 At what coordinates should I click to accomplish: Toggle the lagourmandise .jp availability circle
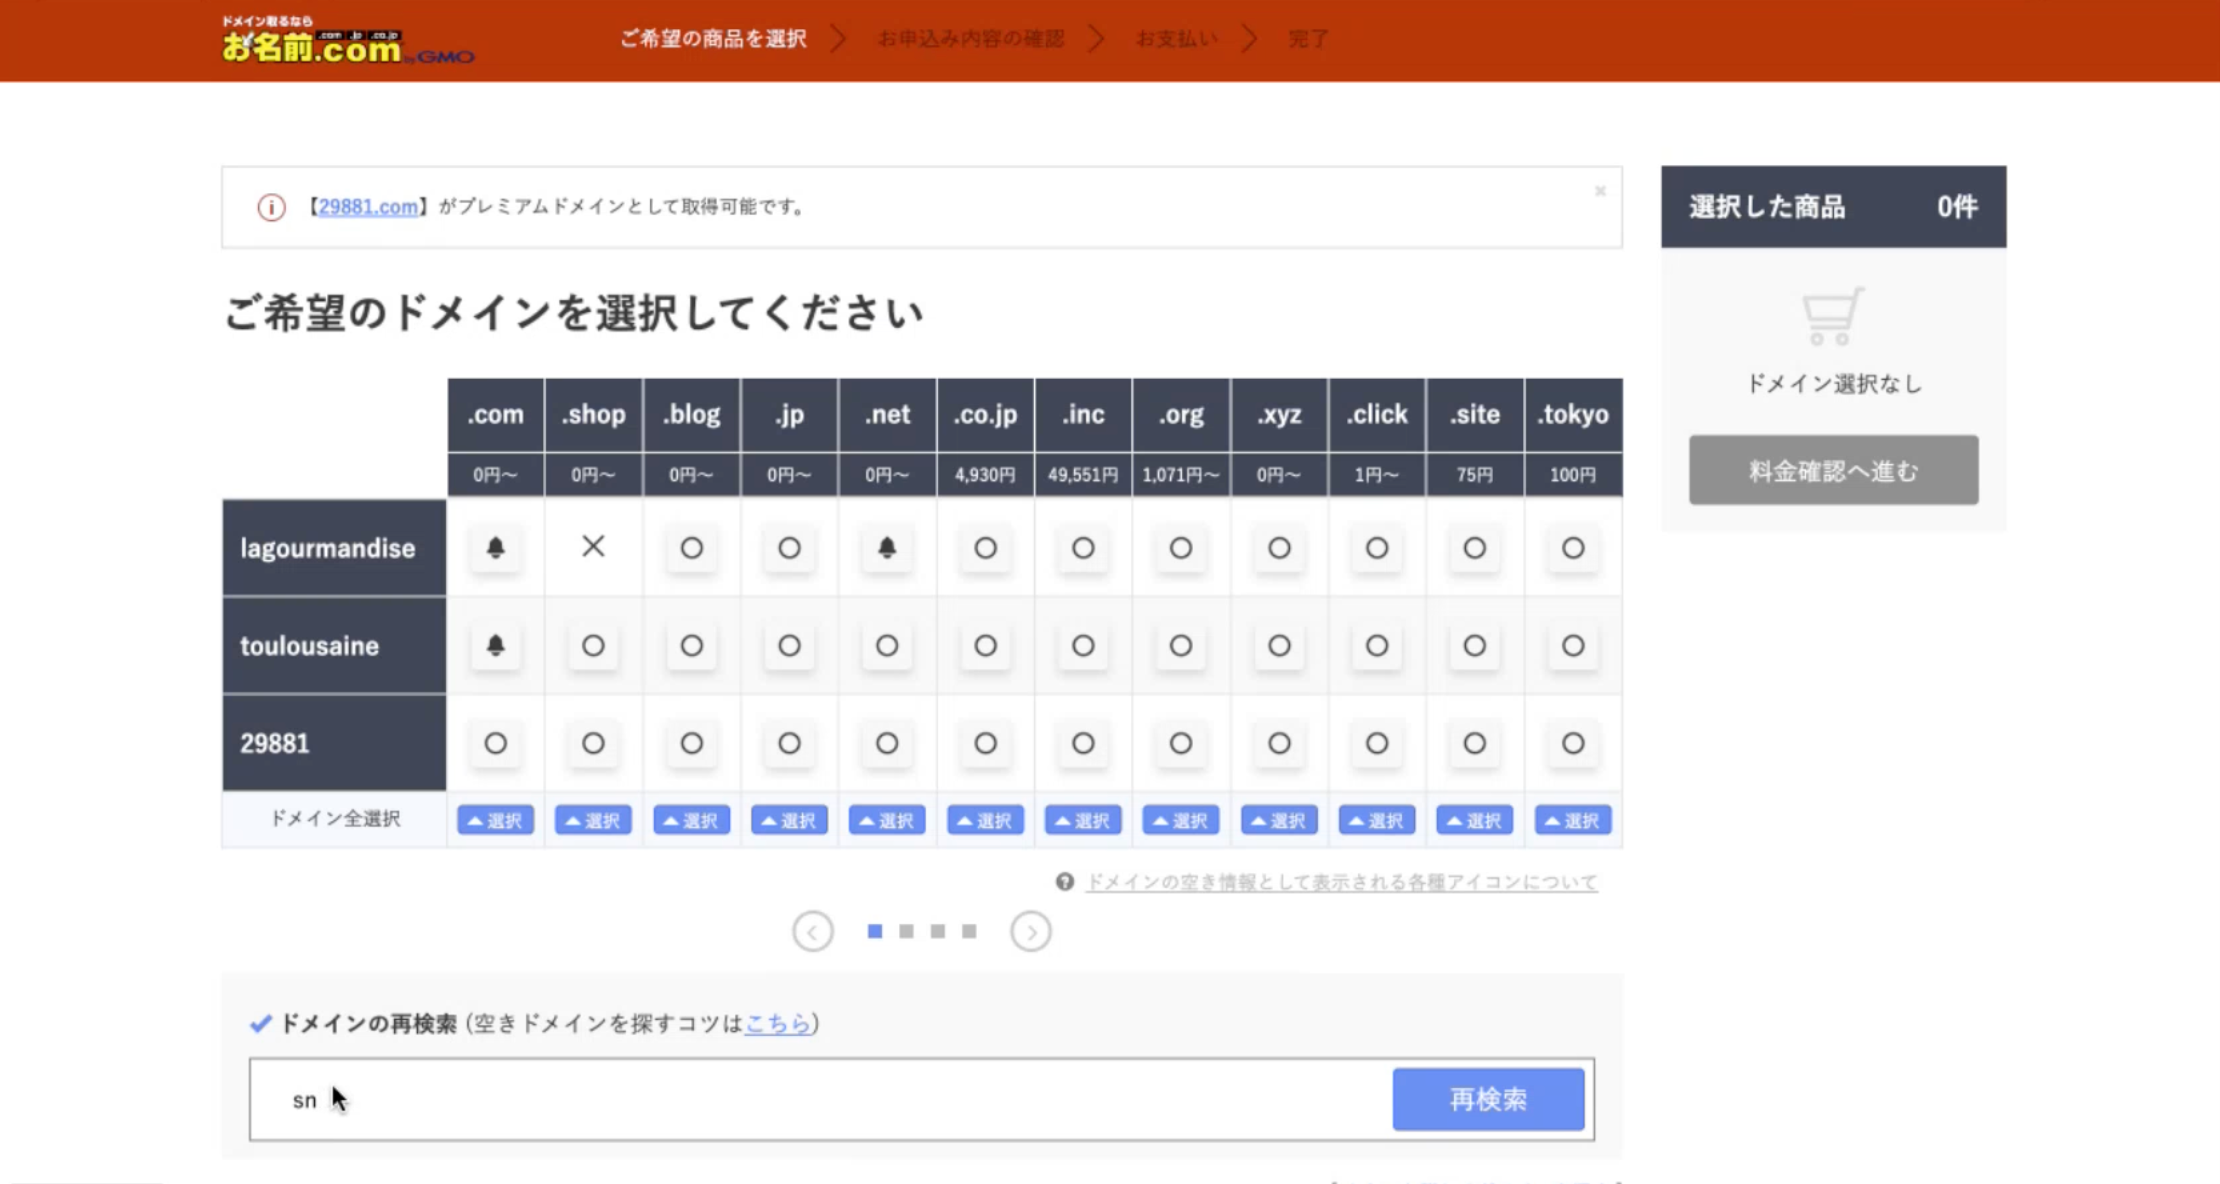pos(789,548)
